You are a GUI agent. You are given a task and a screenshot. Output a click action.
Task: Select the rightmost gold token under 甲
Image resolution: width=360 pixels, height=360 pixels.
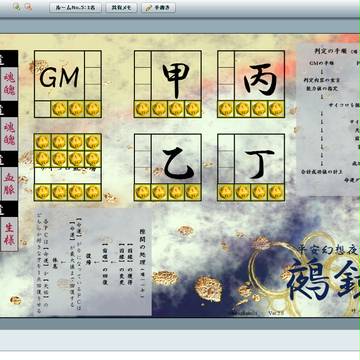coord(193,109)
